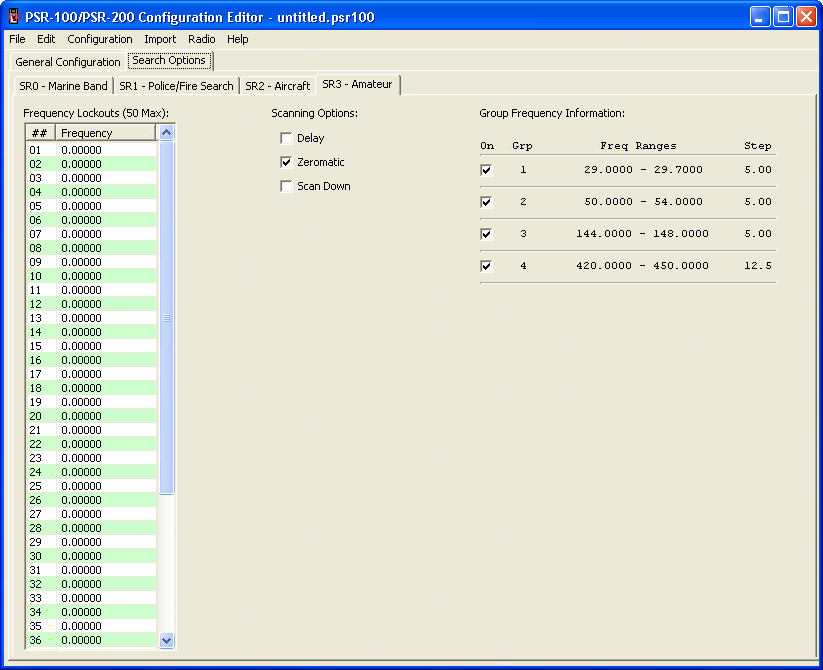Uncheck the Zeromatic checkbox
The height and width of the screenshot is (670, 823).
click(287, 162)
